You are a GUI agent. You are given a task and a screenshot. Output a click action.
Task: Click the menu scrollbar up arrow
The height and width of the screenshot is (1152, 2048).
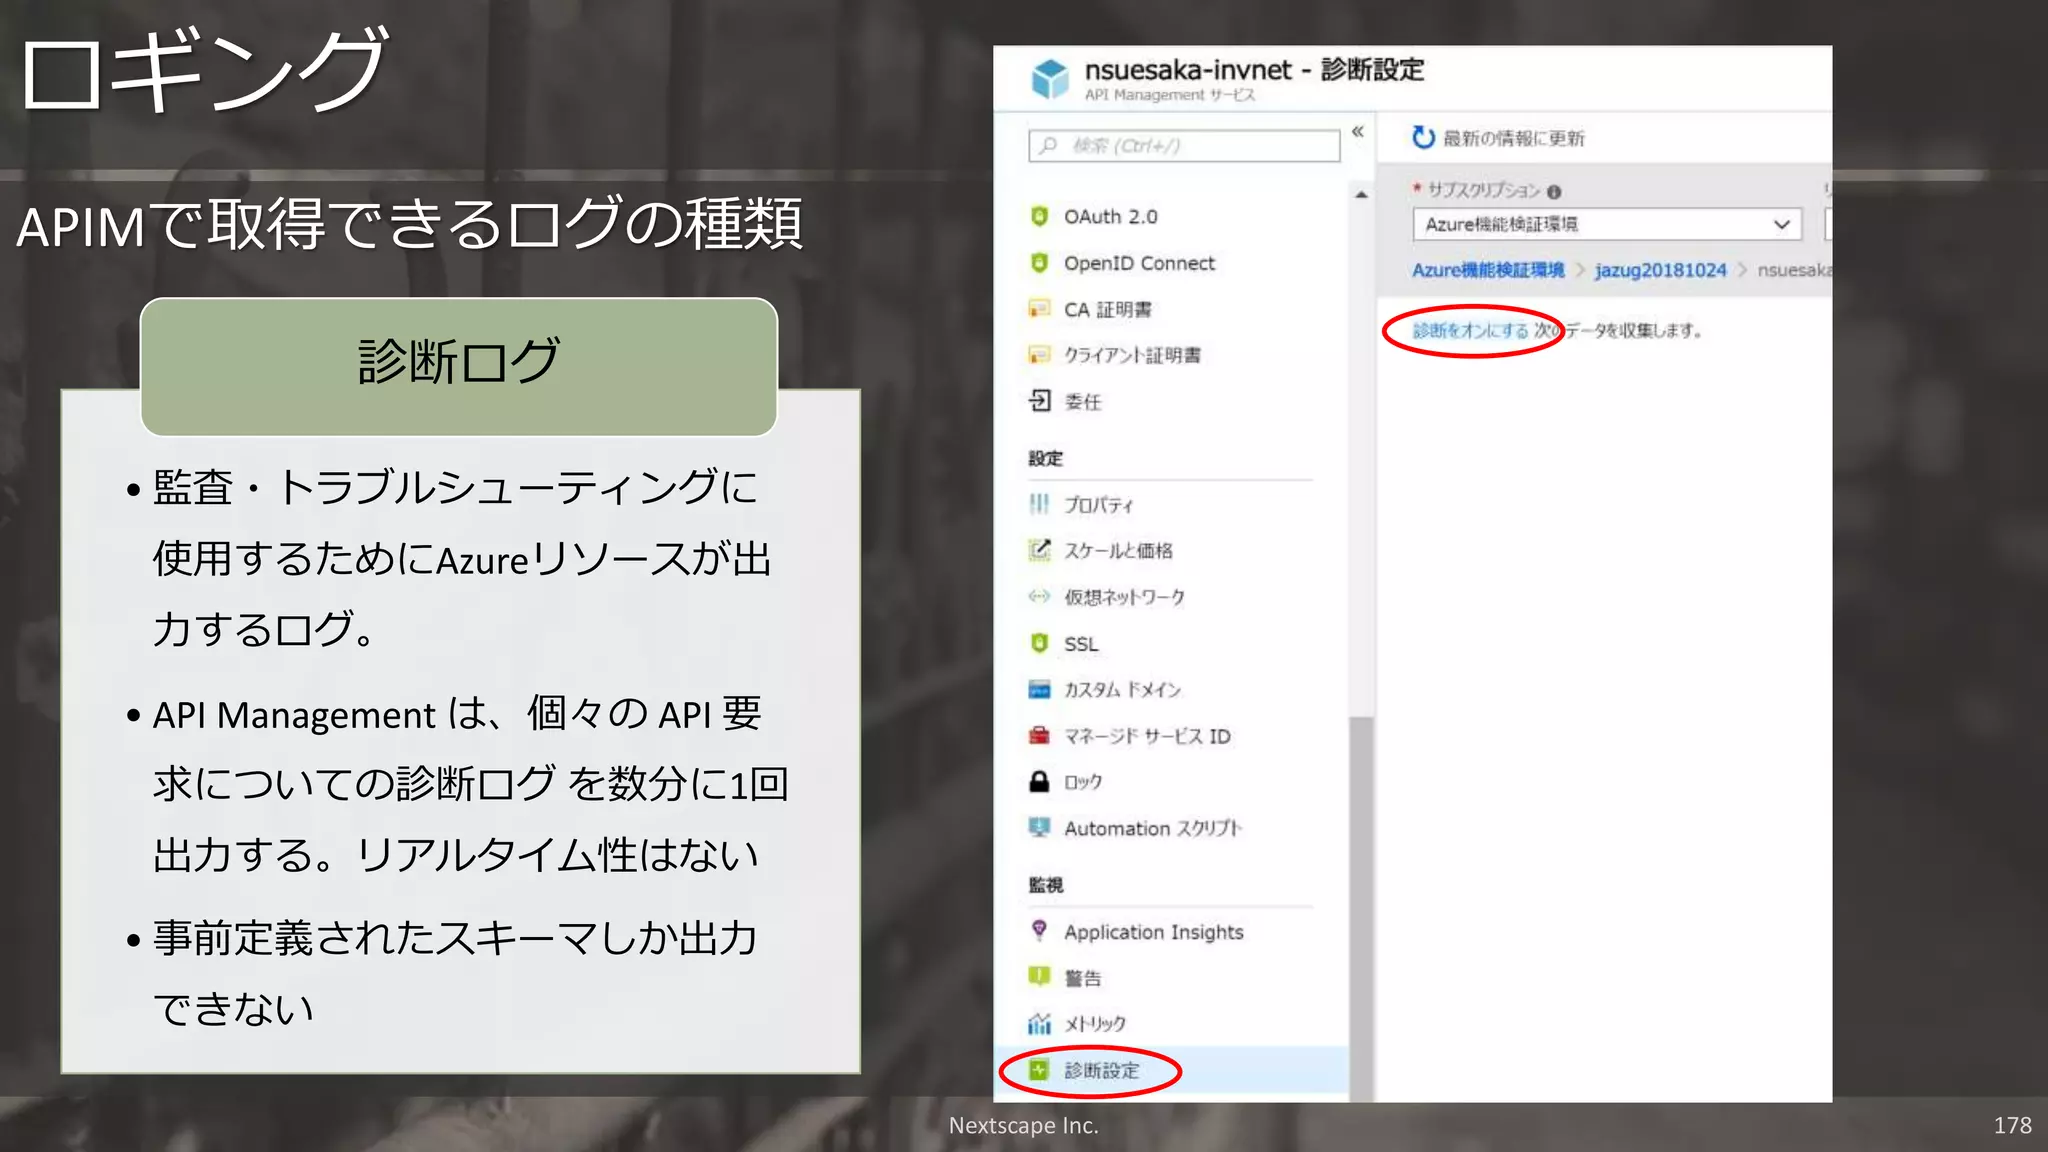coord(1361,195)
